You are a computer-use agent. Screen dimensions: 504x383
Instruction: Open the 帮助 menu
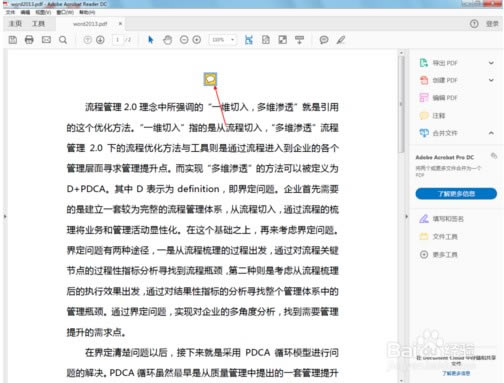pos(87,12)
